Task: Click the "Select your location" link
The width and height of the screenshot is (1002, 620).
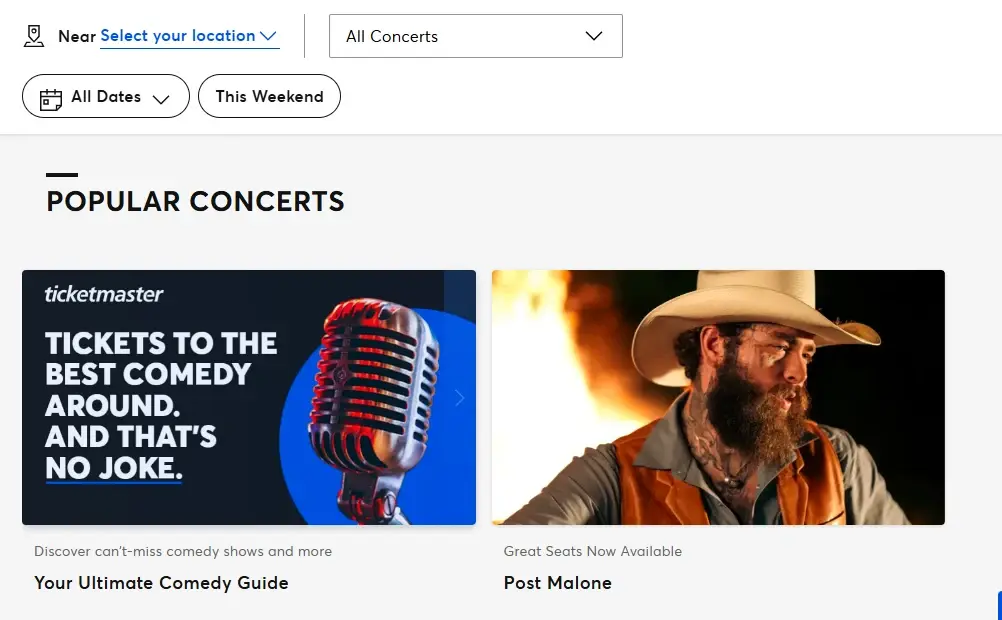Action: pos(178,36)
